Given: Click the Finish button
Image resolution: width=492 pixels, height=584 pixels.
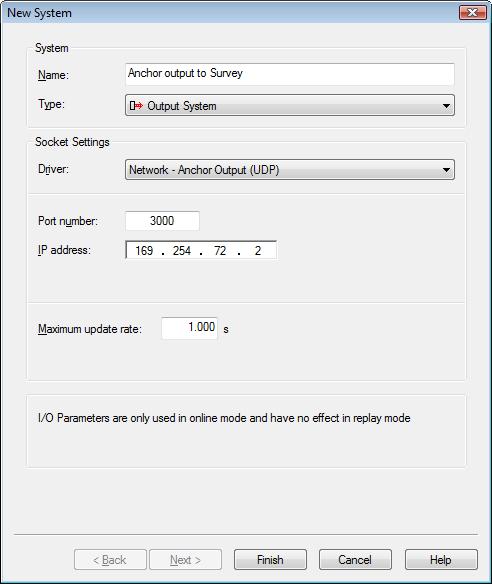Looking at the screenshot, I should 270,559.
